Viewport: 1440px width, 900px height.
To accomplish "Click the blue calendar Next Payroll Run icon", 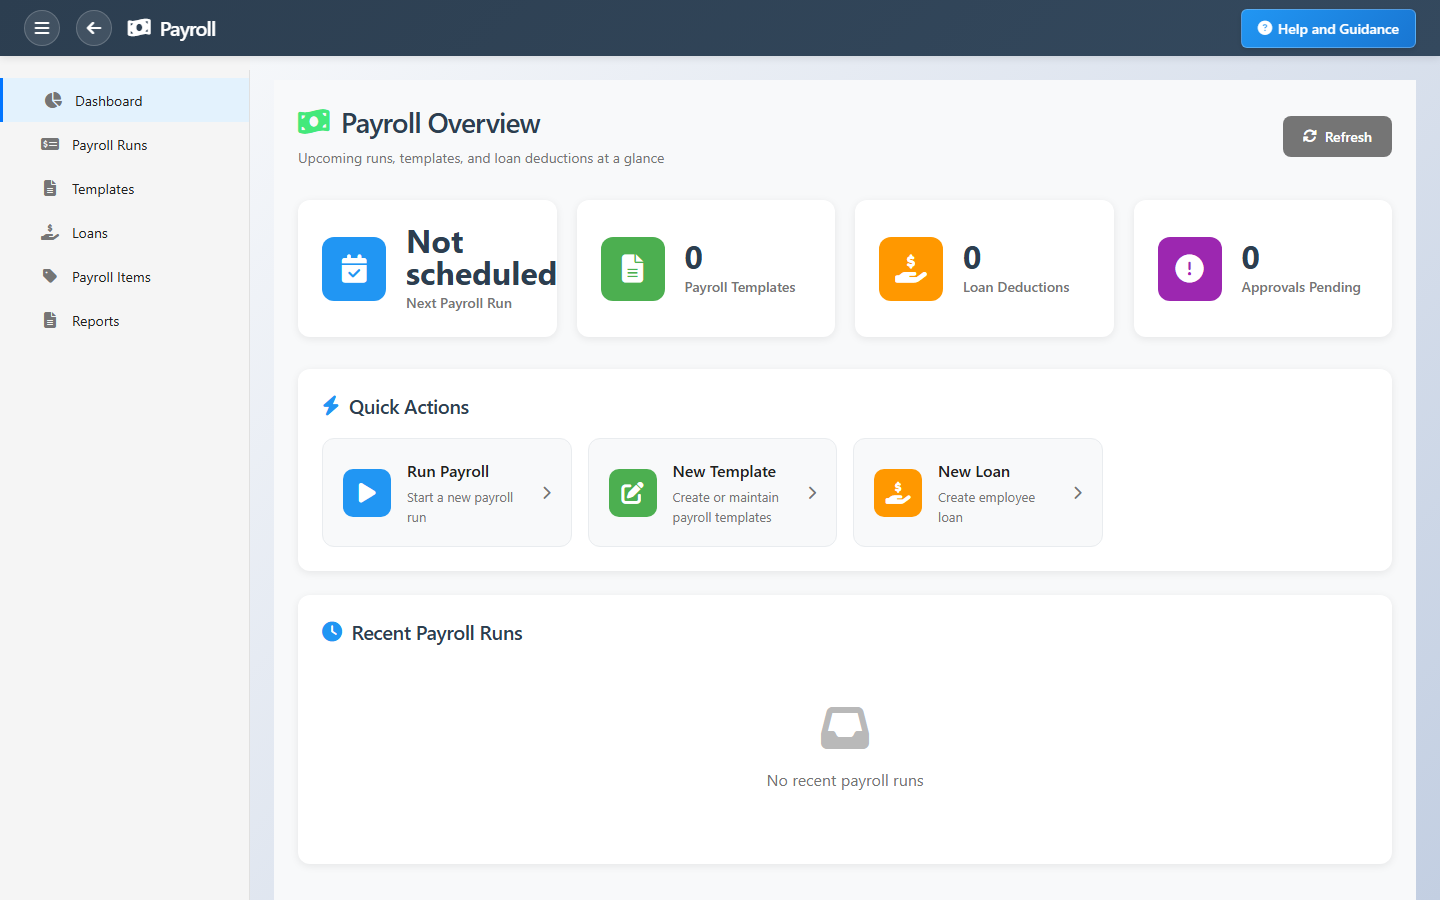I will pyautogui.click(x=354, y=269).
